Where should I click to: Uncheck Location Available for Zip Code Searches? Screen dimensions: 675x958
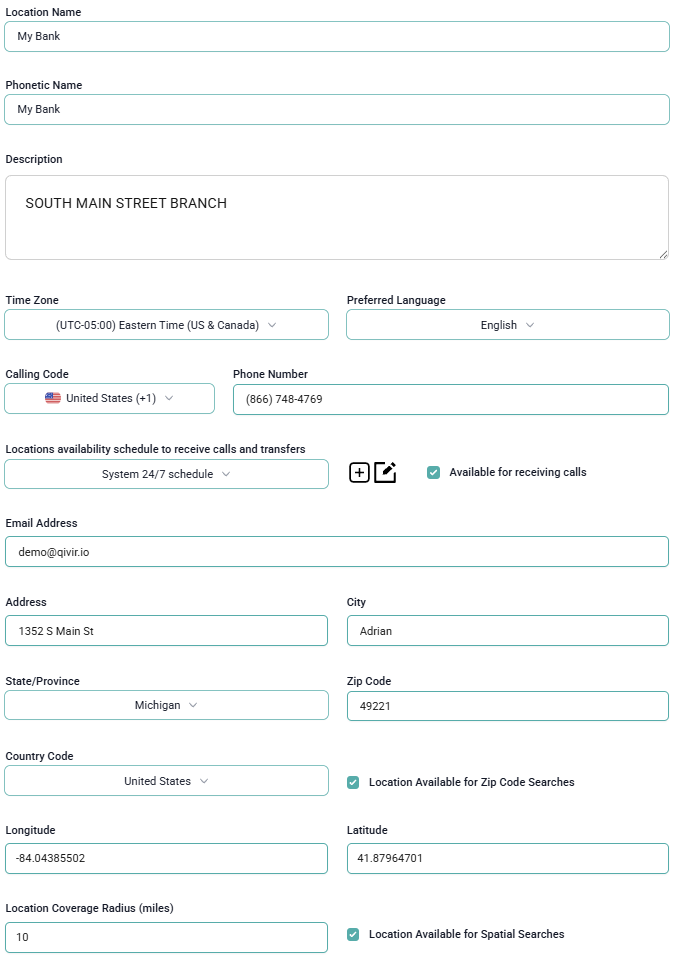coord(353,782)
